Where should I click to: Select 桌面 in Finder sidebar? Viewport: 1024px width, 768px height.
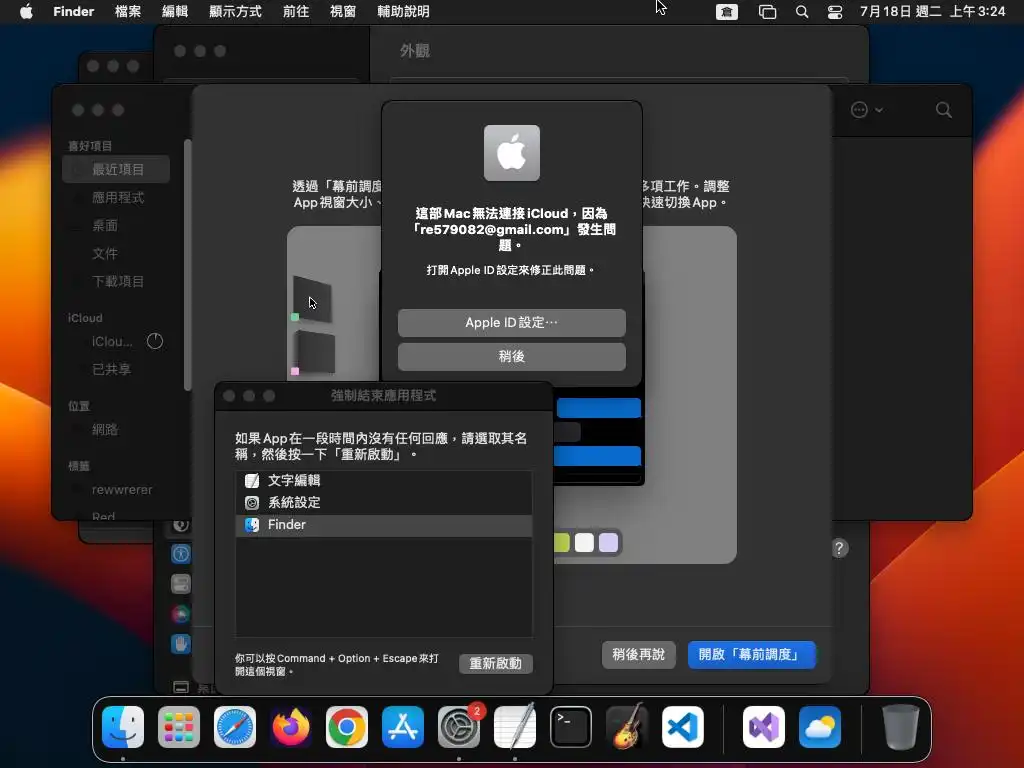tap(116, 225)
